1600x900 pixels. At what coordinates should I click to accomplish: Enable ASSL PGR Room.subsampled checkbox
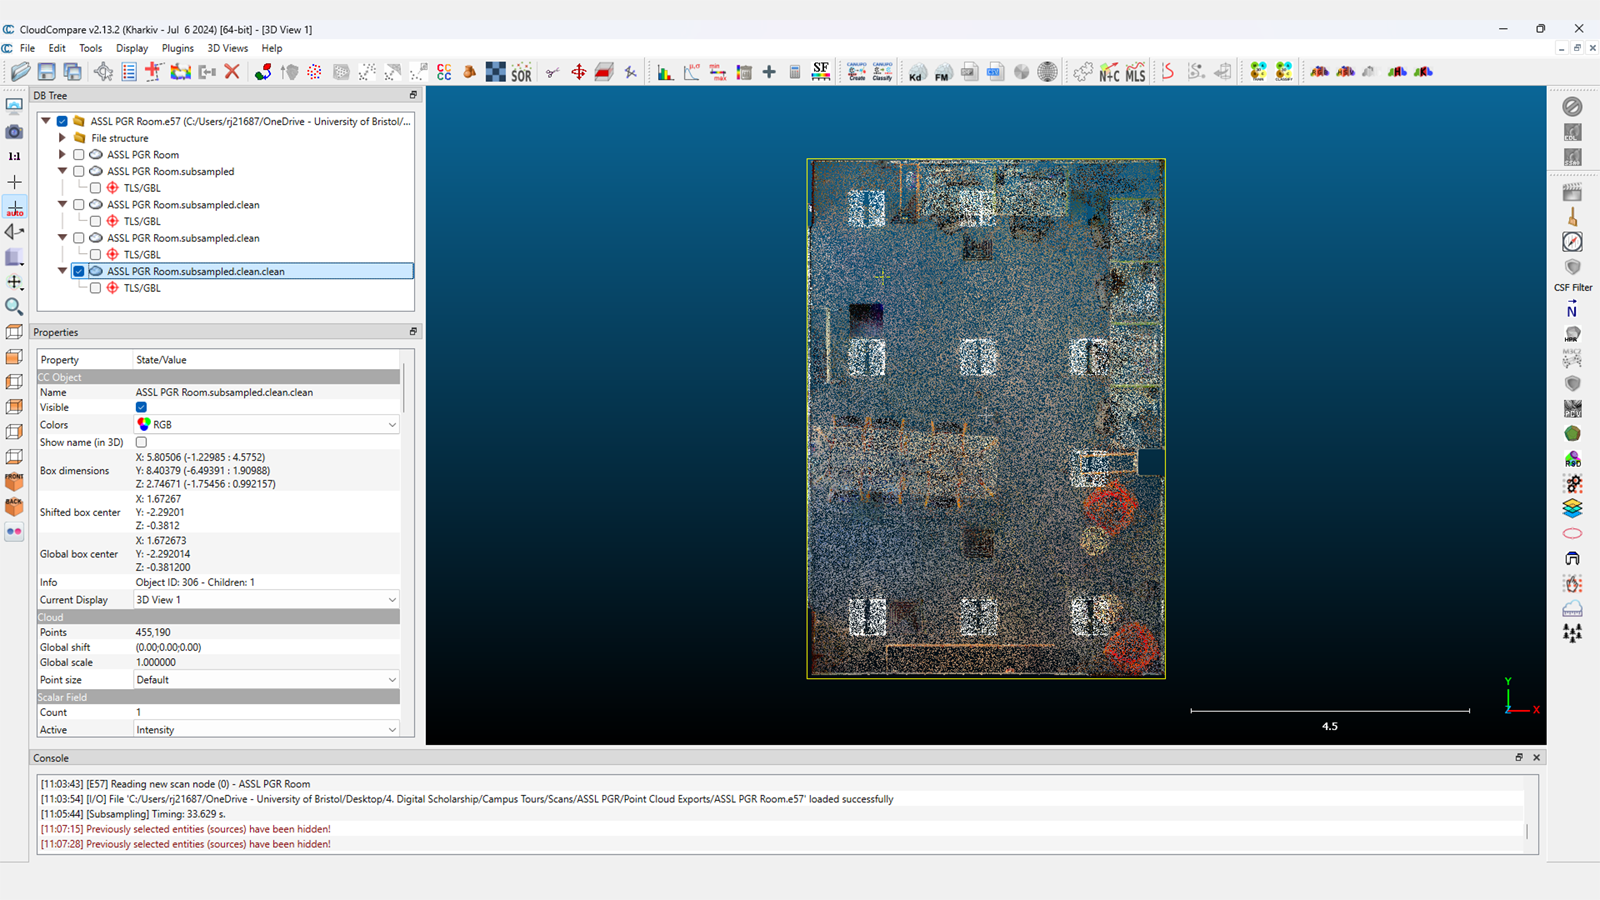[x=79, y=171]
